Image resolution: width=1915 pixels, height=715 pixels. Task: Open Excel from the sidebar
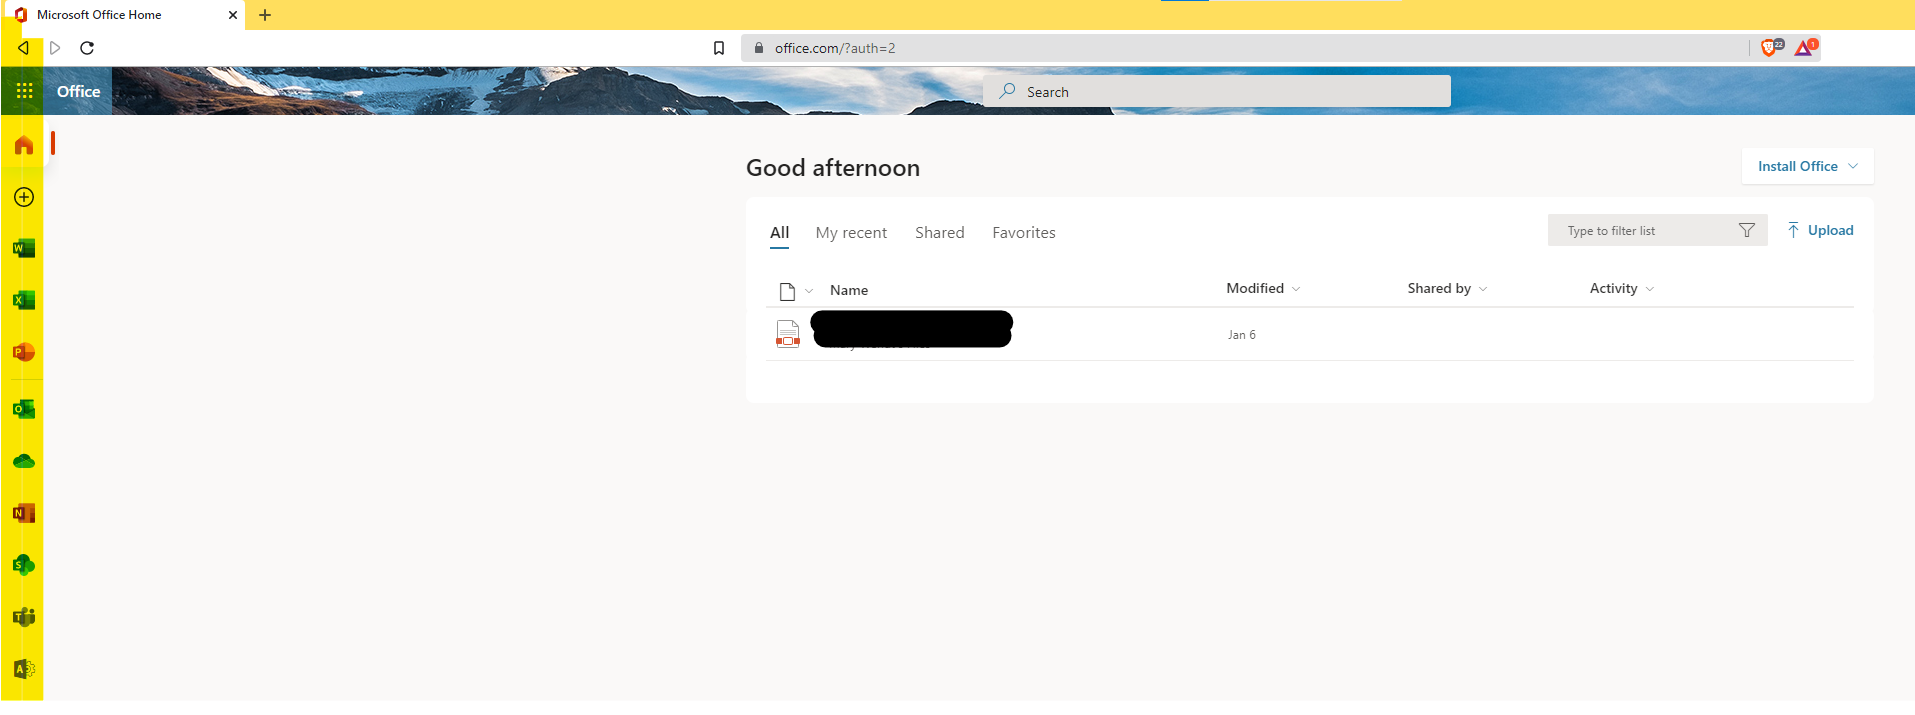pos(24,300)
